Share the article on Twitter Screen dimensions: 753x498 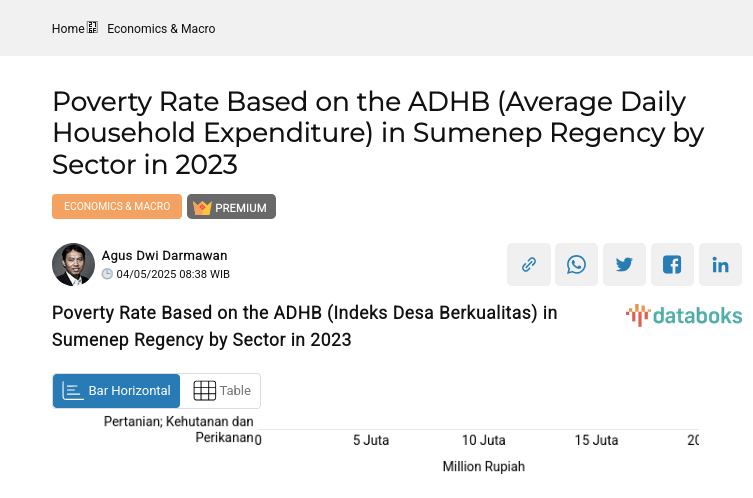tap(624, 265)
